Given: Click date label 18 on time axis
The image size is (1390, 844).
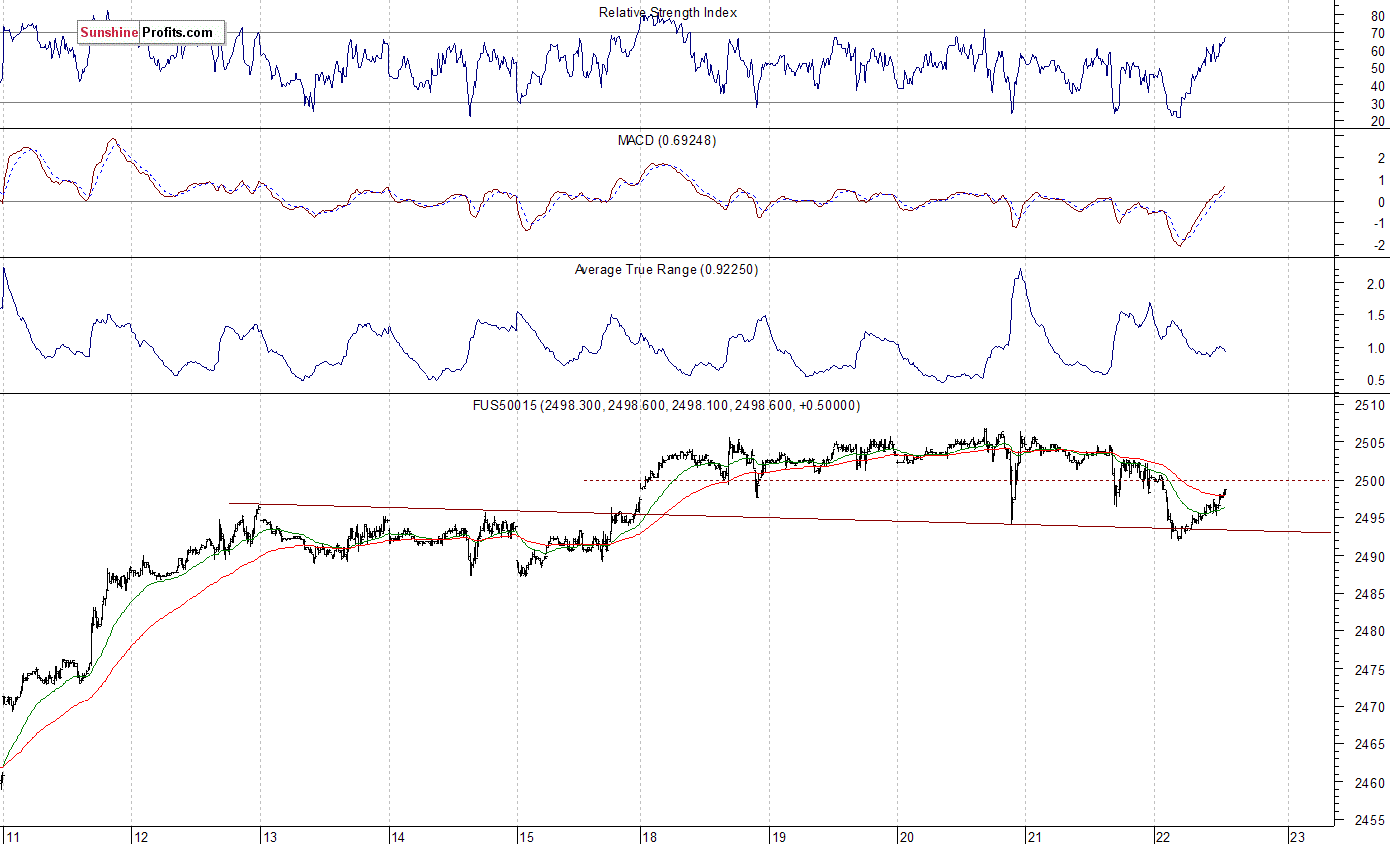Looking at the screenshot, I should [x=649, y=836].
